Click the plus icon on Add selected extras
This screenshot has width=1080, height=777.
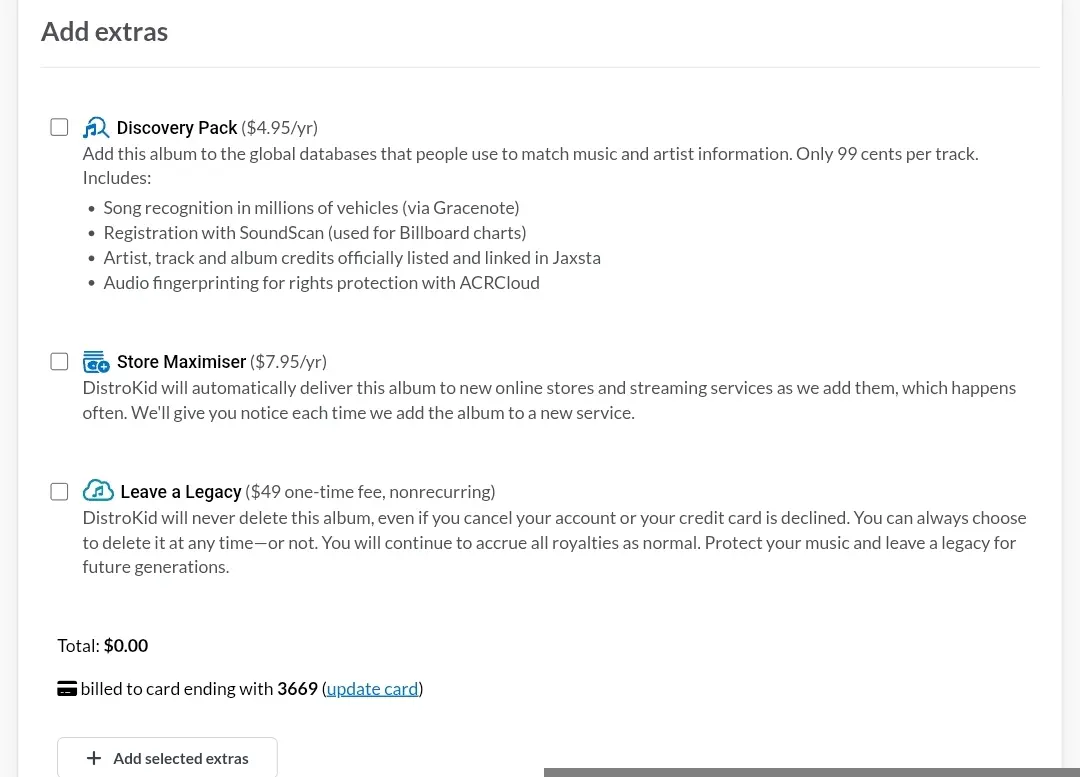pos(94,758)
